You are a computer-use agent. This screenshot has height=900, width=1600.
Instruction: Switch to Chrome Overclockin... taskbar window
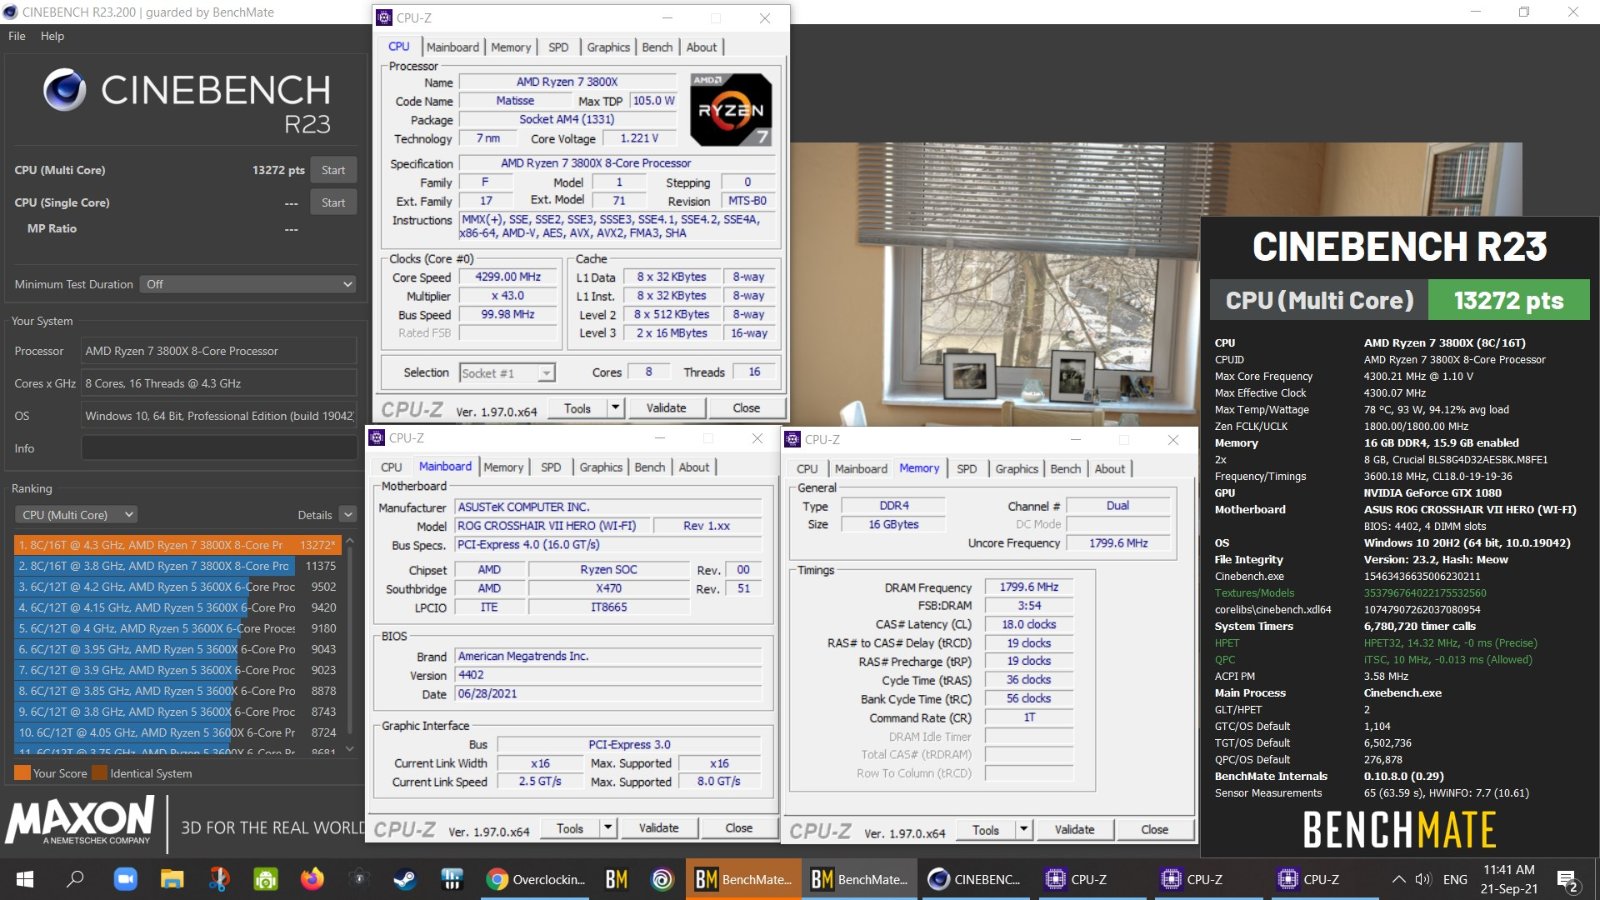[x=536, y=879]
